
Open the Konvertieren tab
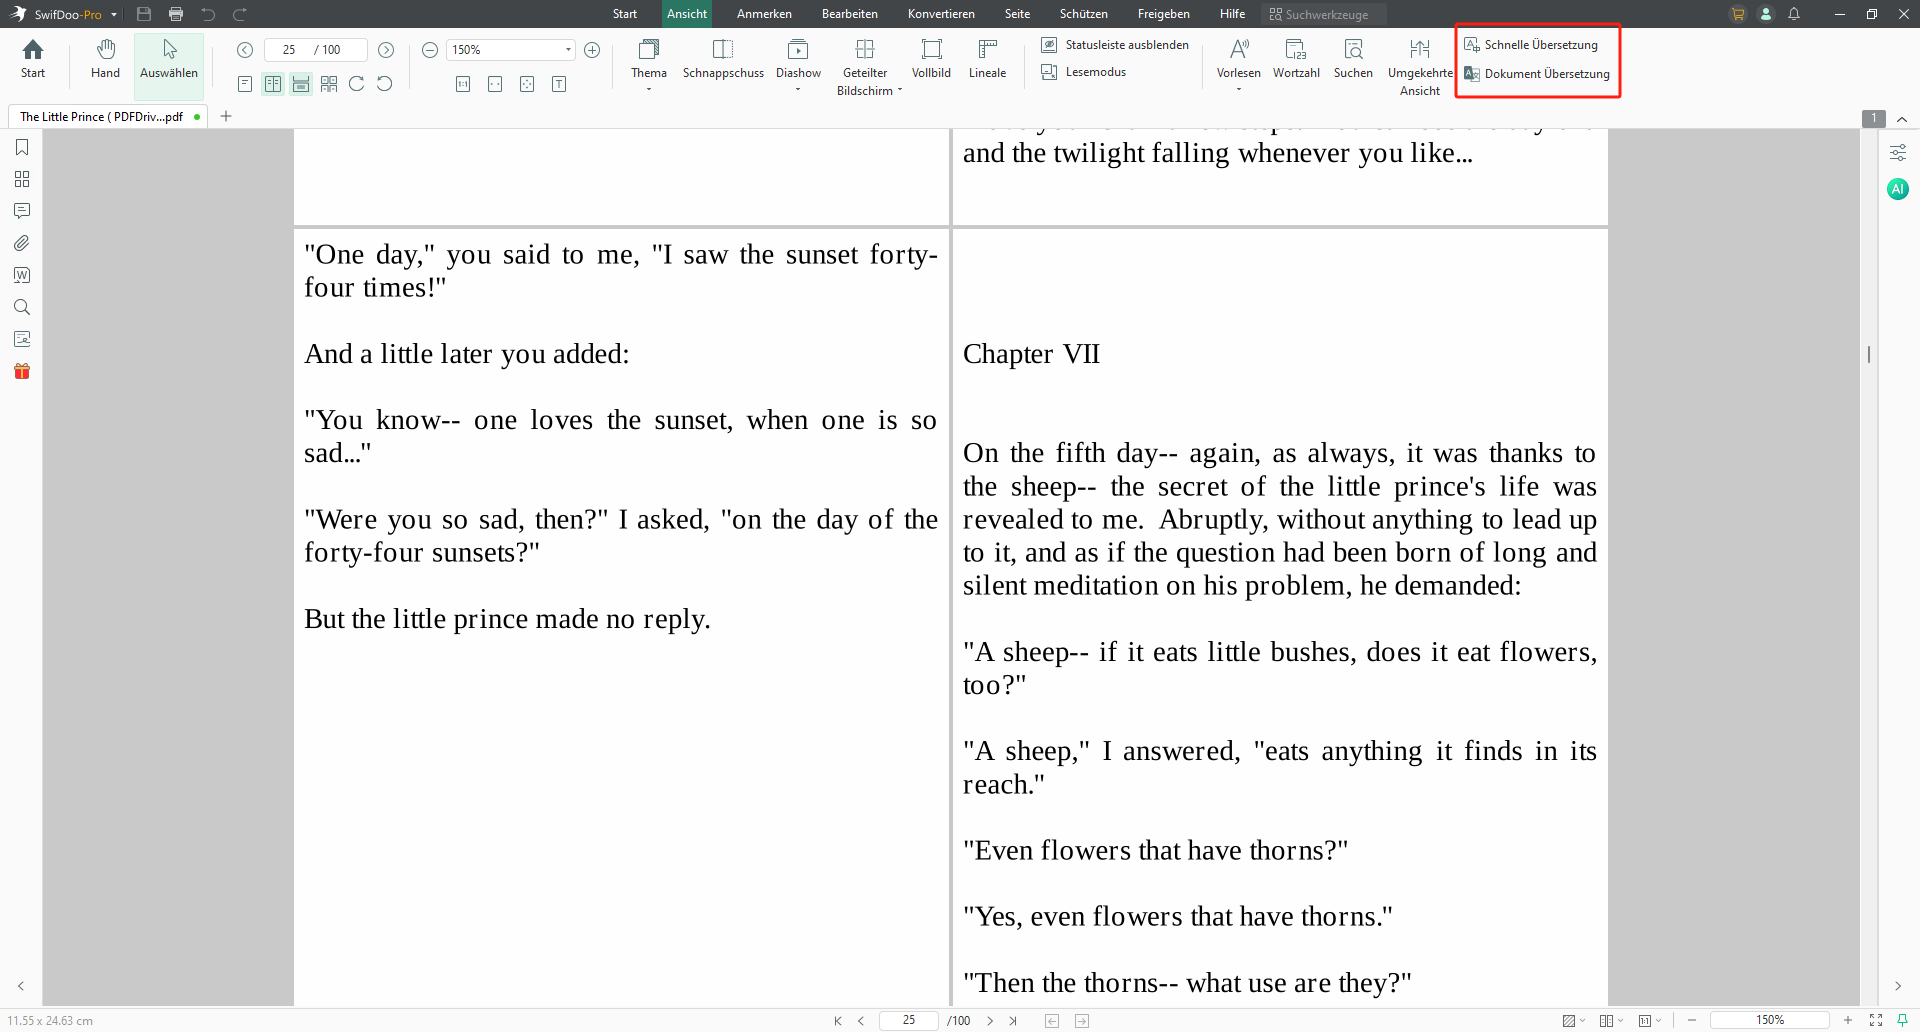[941, 14]
